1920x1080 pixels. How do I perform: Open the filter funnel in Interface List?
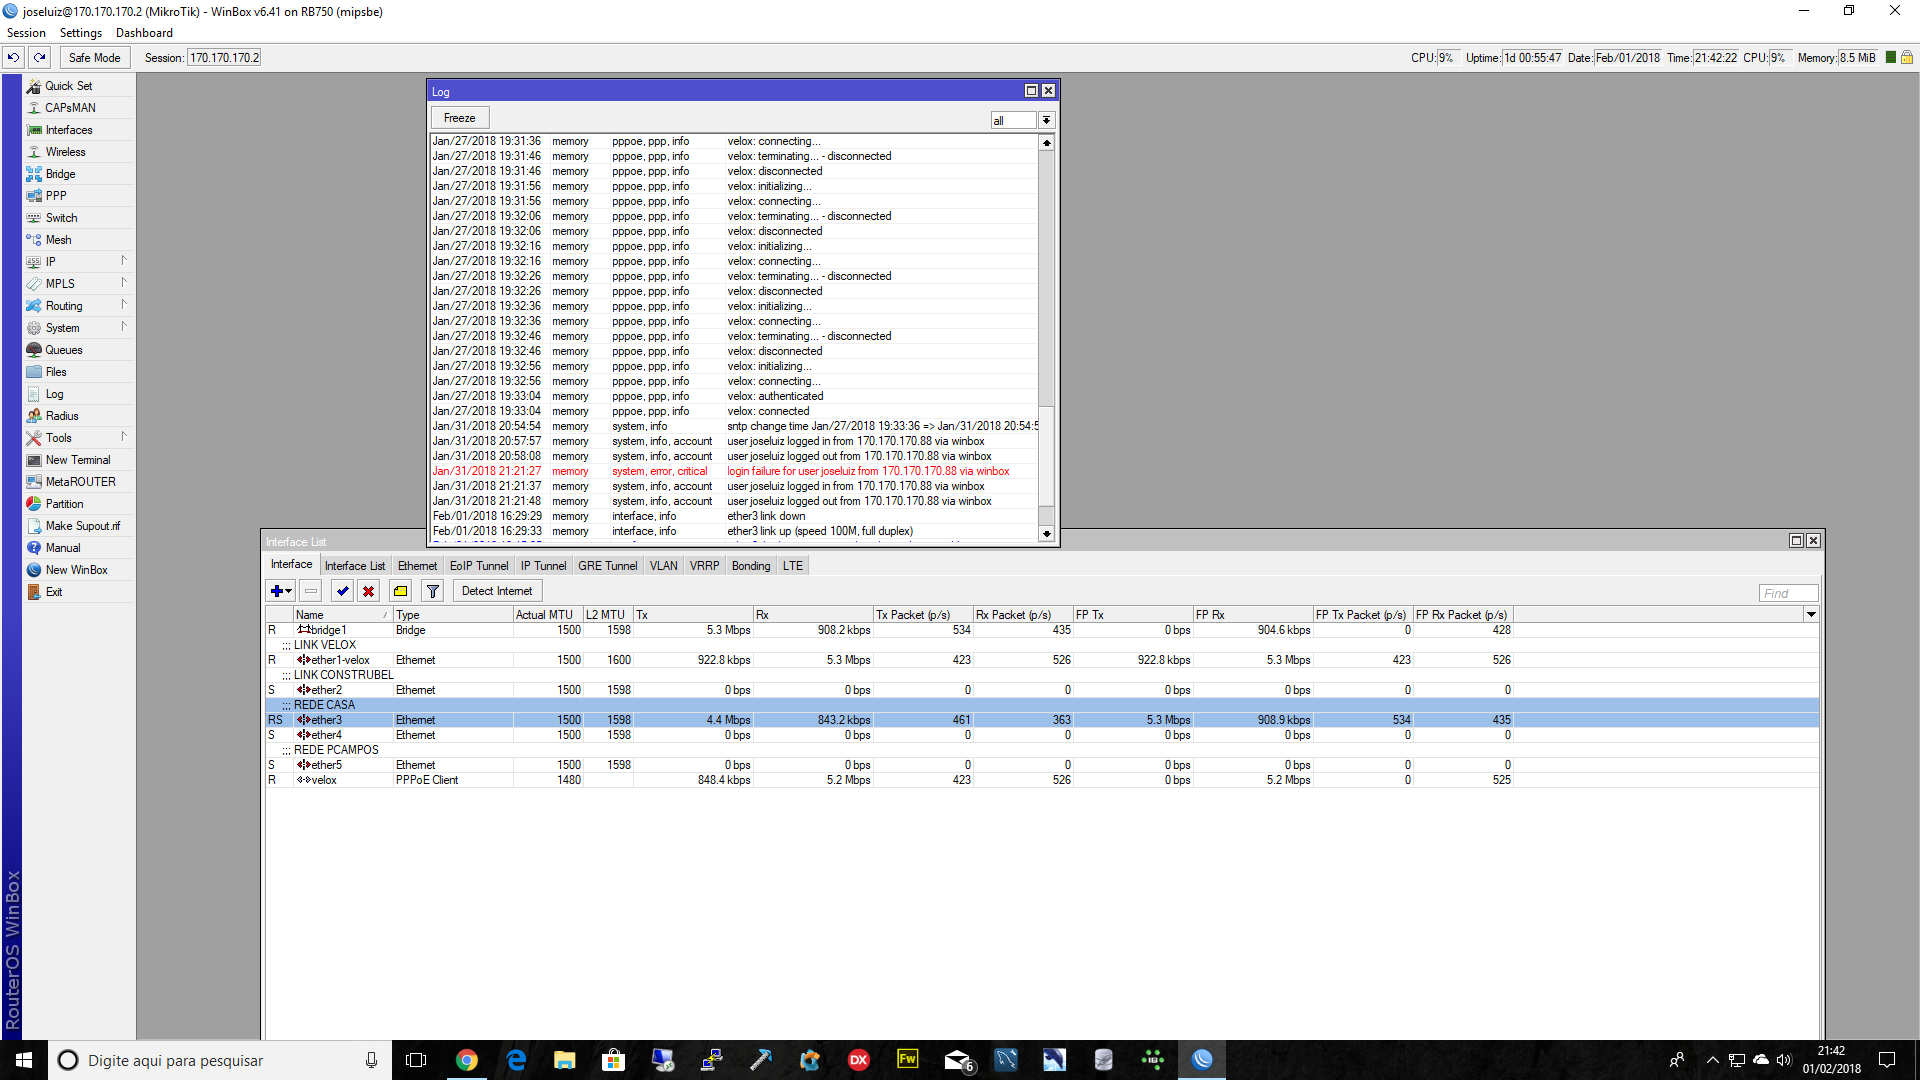coord(433,591)
